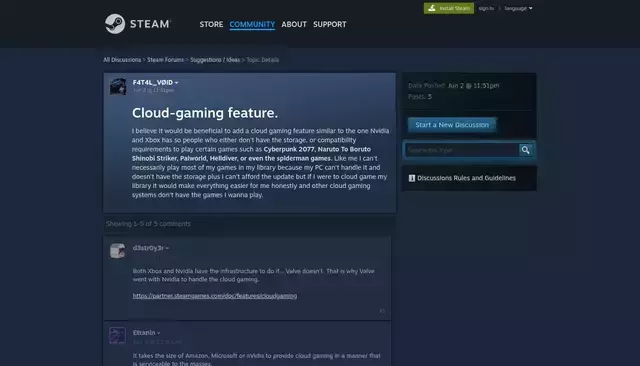
Task: Click the Date Posted Jun 2 text
Action: click(x=453, y=86)
